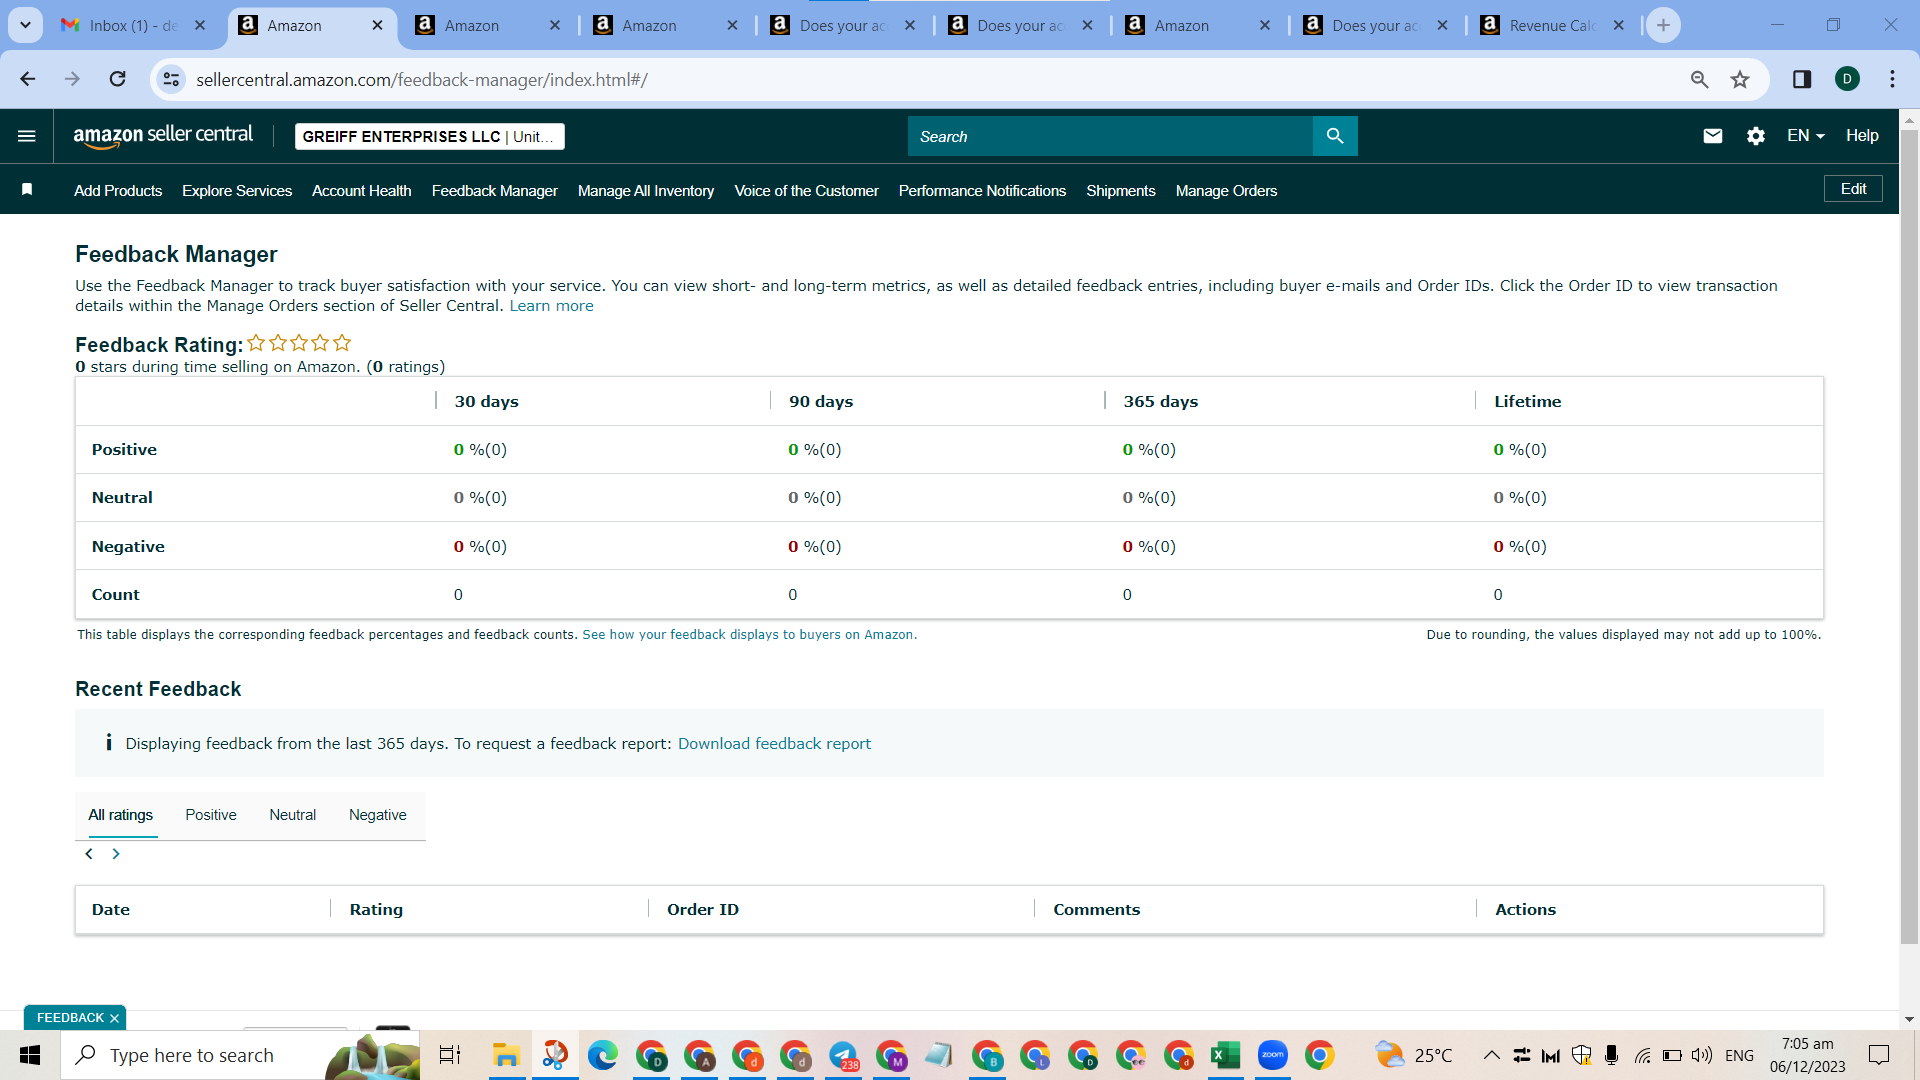
Task: Click the browser address bar URL
Action: [x=422, y=79]
